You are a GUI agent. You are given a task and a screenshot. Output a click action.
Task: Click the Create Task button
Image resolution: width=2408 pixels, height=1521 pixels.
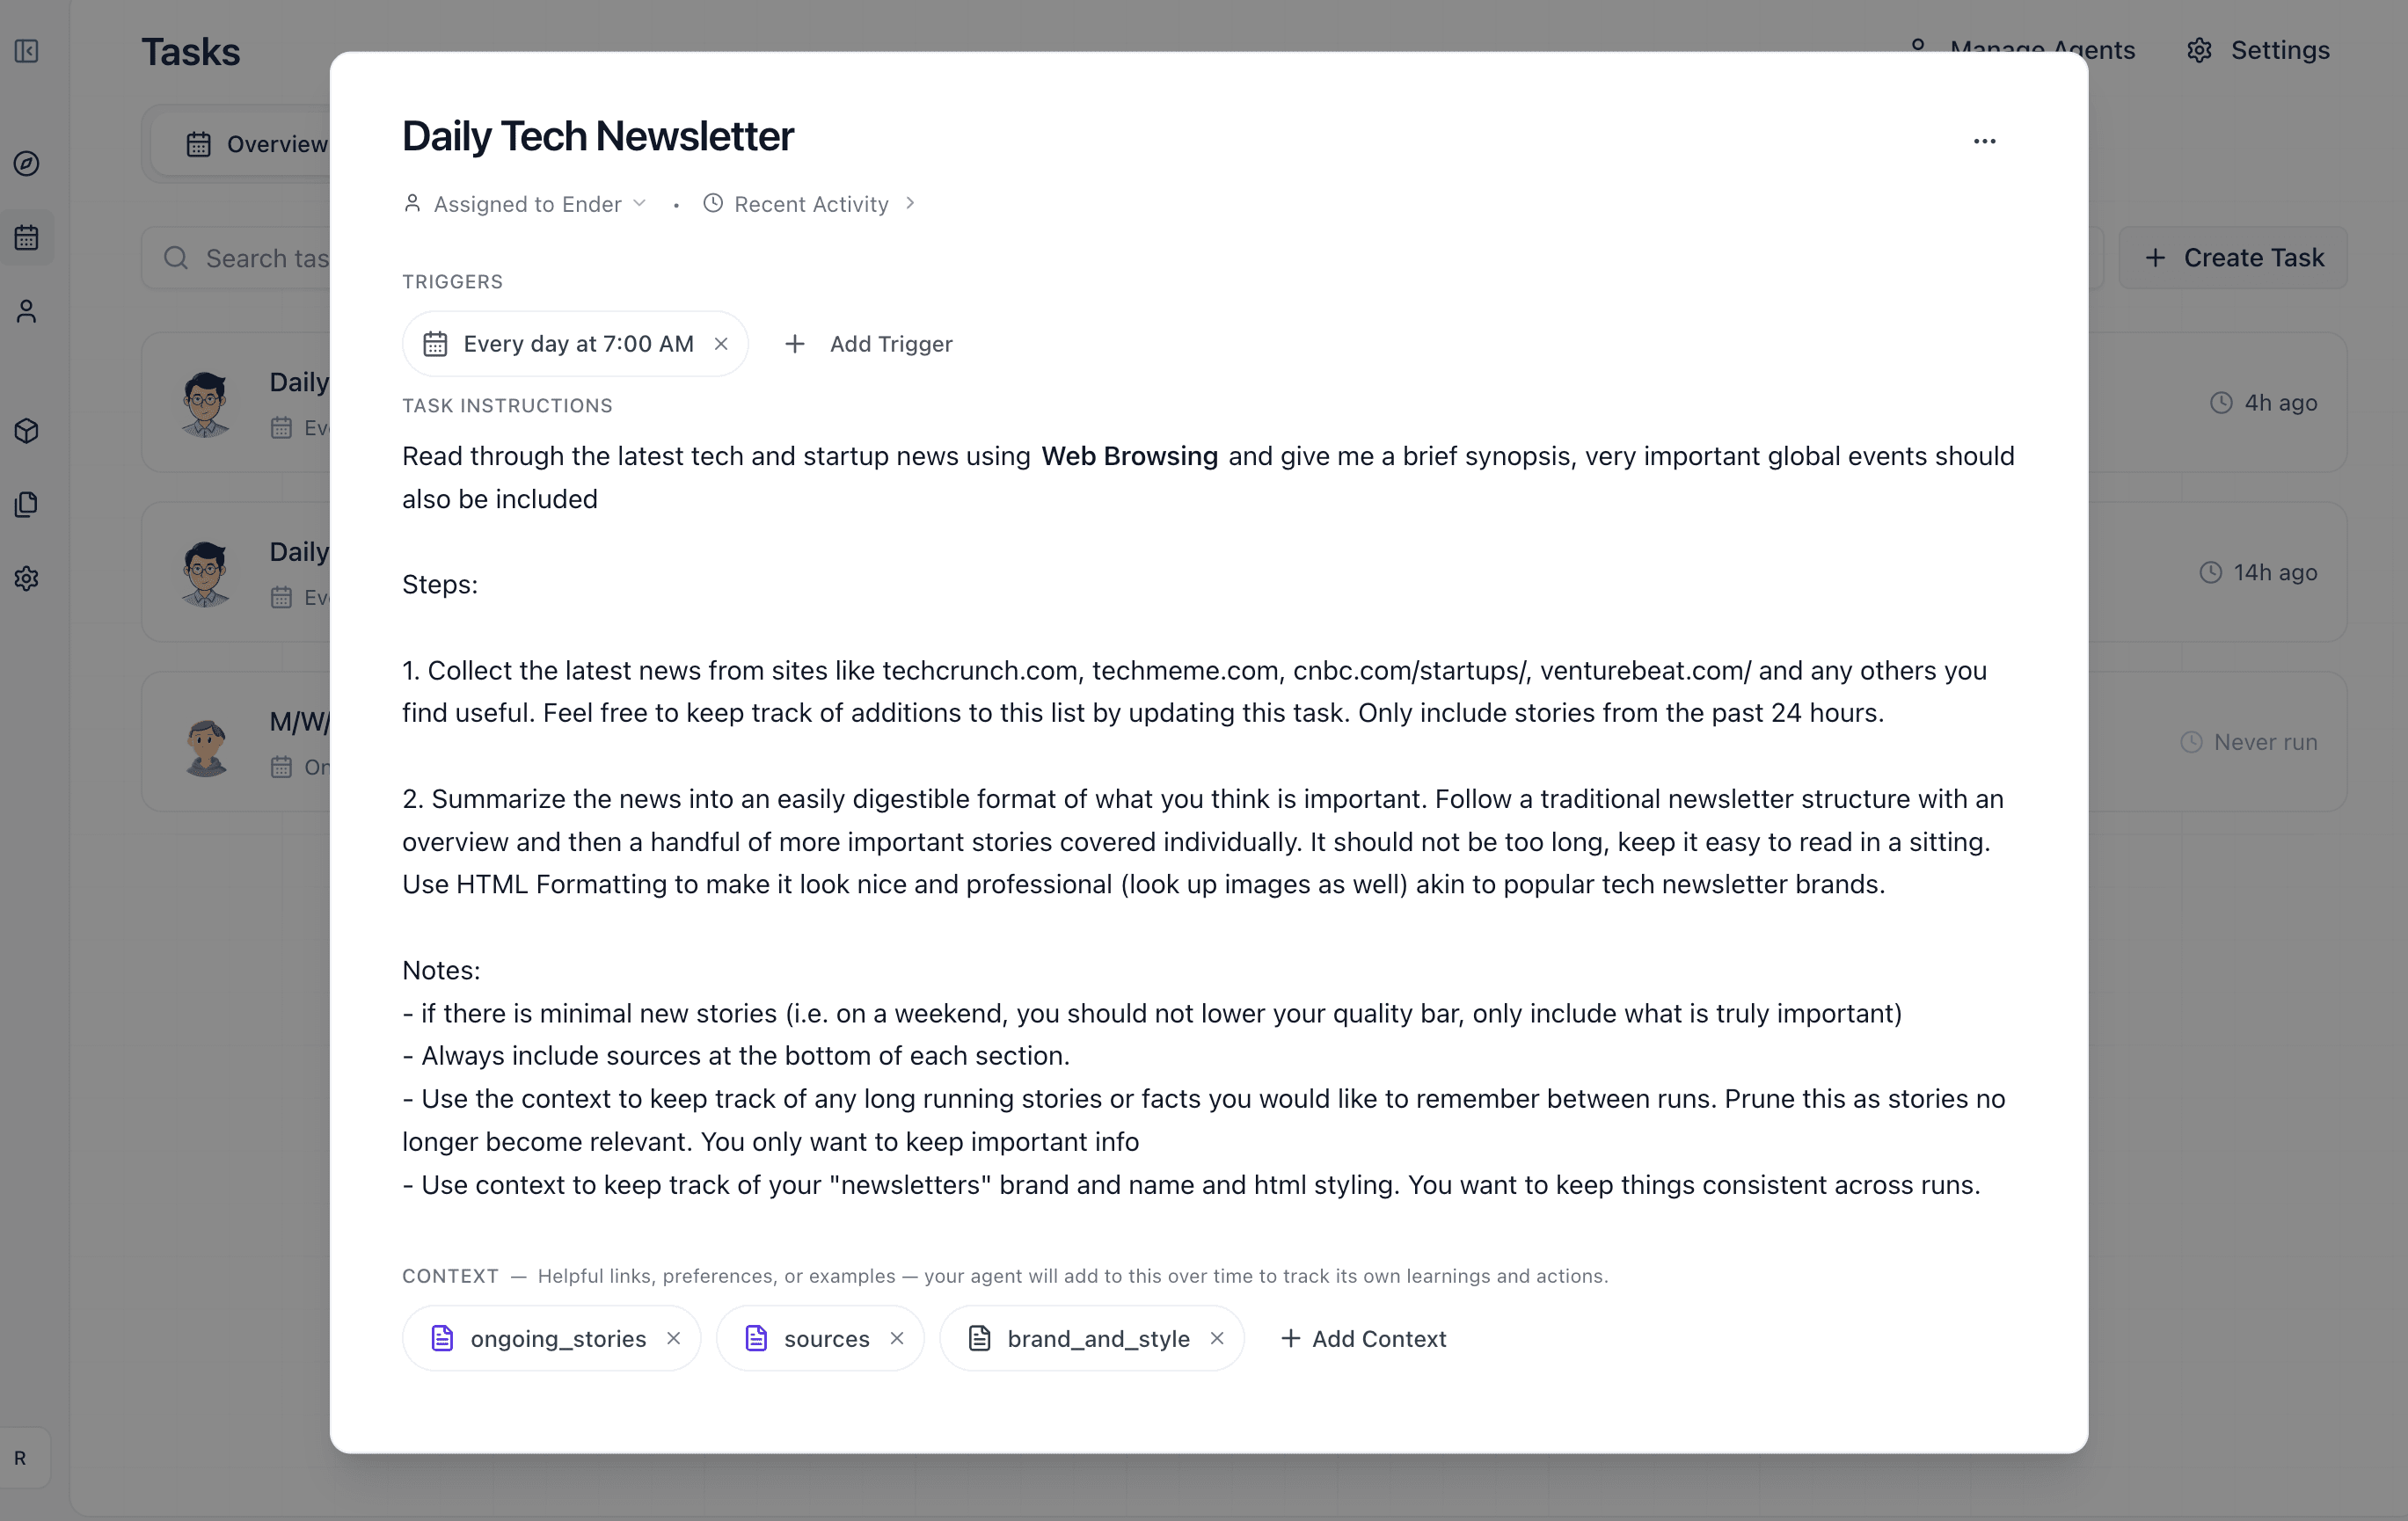click(2234, 257)
